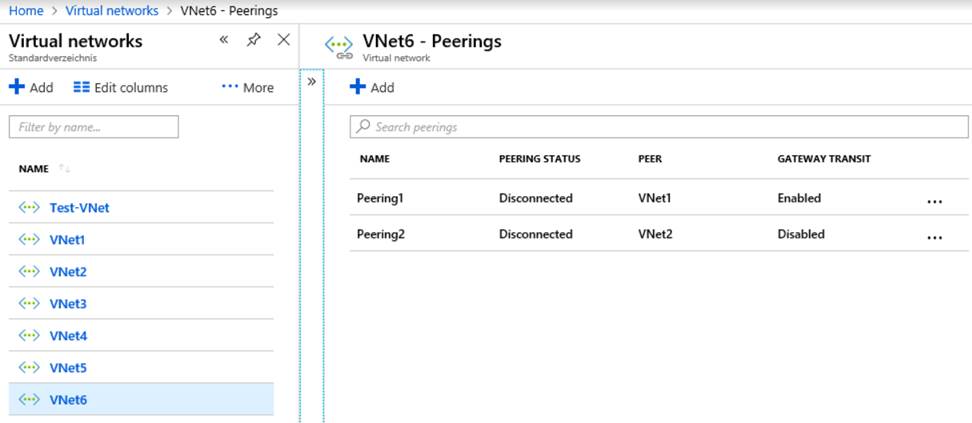972x423 pixels.
Task: Click Enabled gateway transit value
Action: click(x=799, y=198)
